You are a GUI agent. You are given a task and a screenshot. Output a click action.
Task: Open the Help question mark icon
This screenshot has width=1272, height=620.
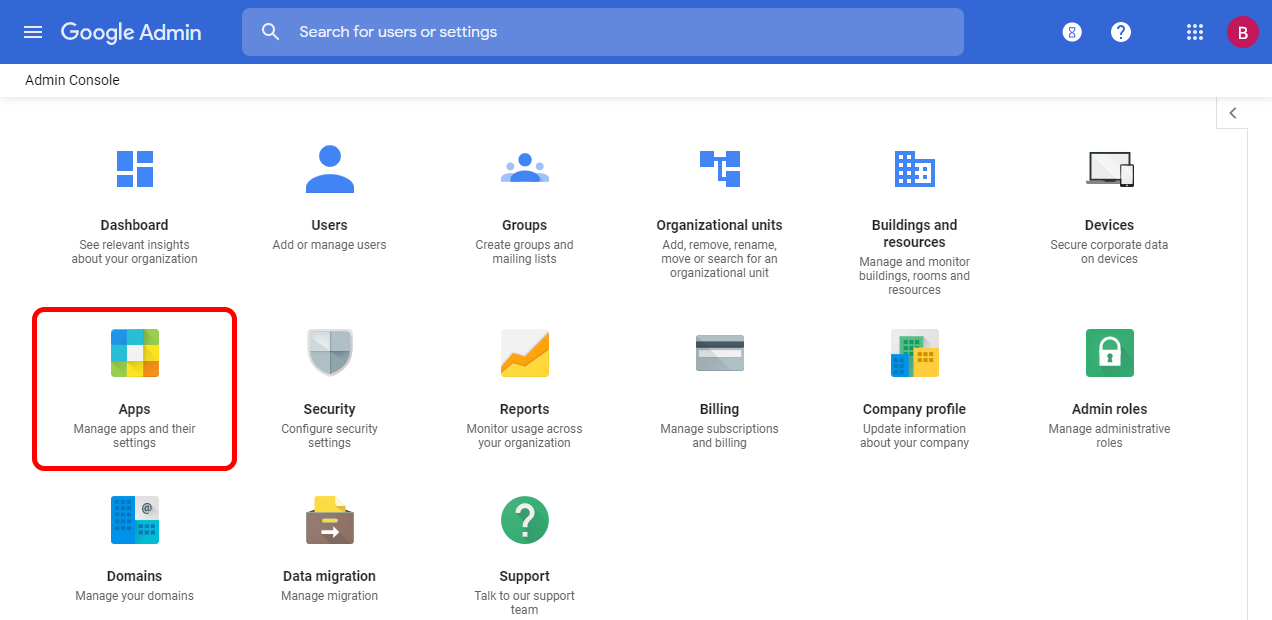tap(1121, 32)
